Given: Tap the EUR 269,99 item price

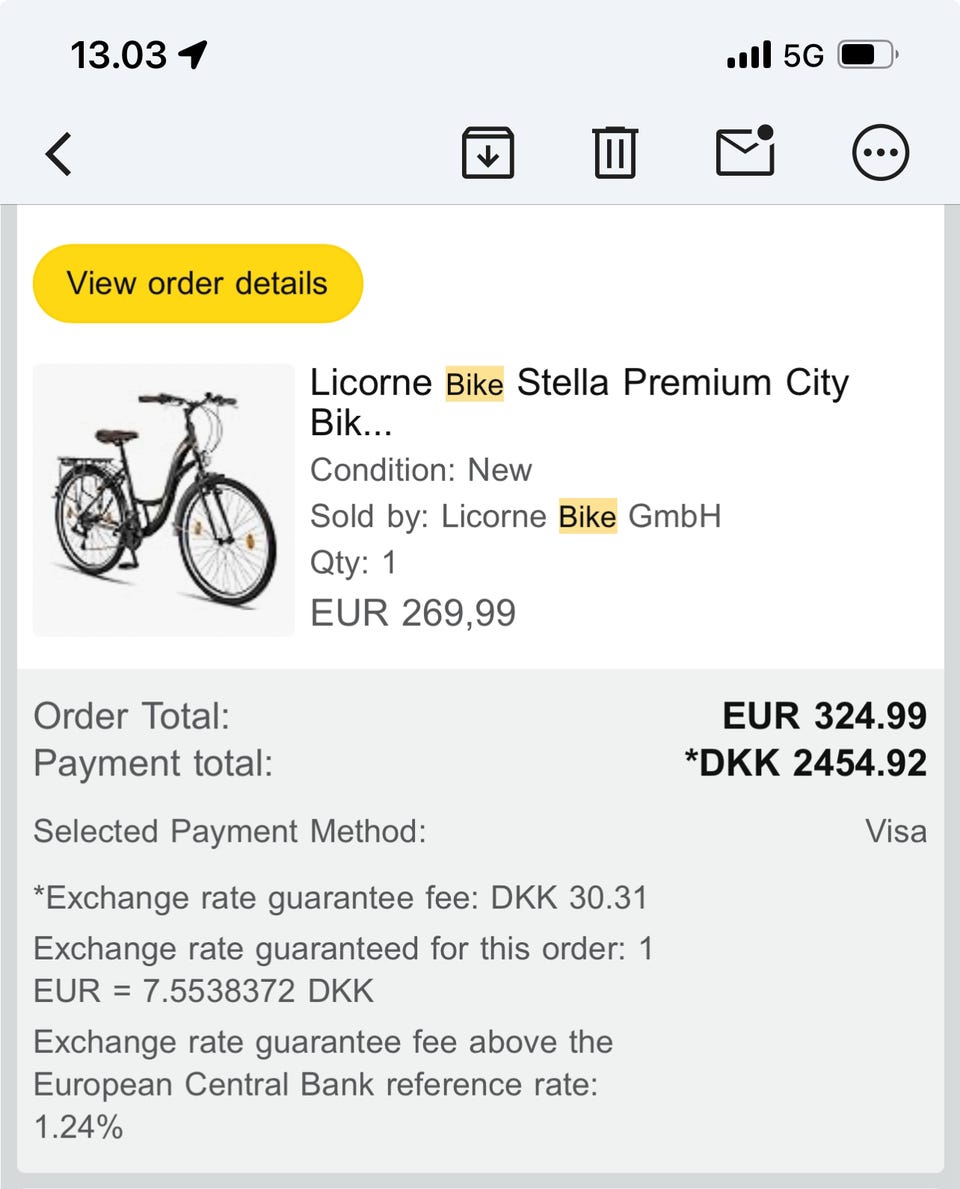Looking at the screenshot, I should point(413,612).
